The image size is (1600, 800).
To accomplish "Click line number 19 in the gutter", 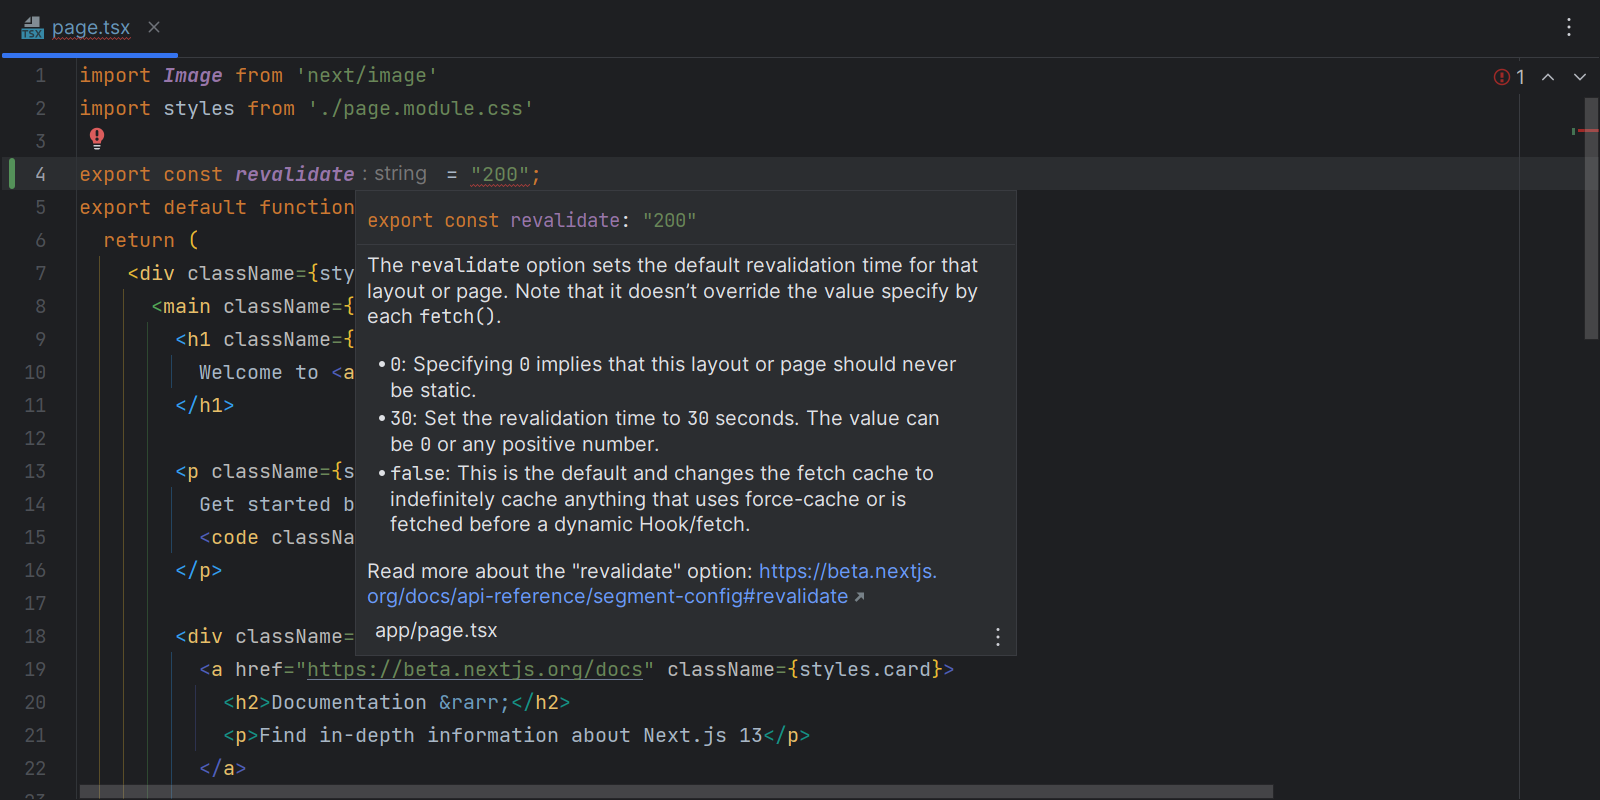I will pyautogui.click(x=36, y=669).
